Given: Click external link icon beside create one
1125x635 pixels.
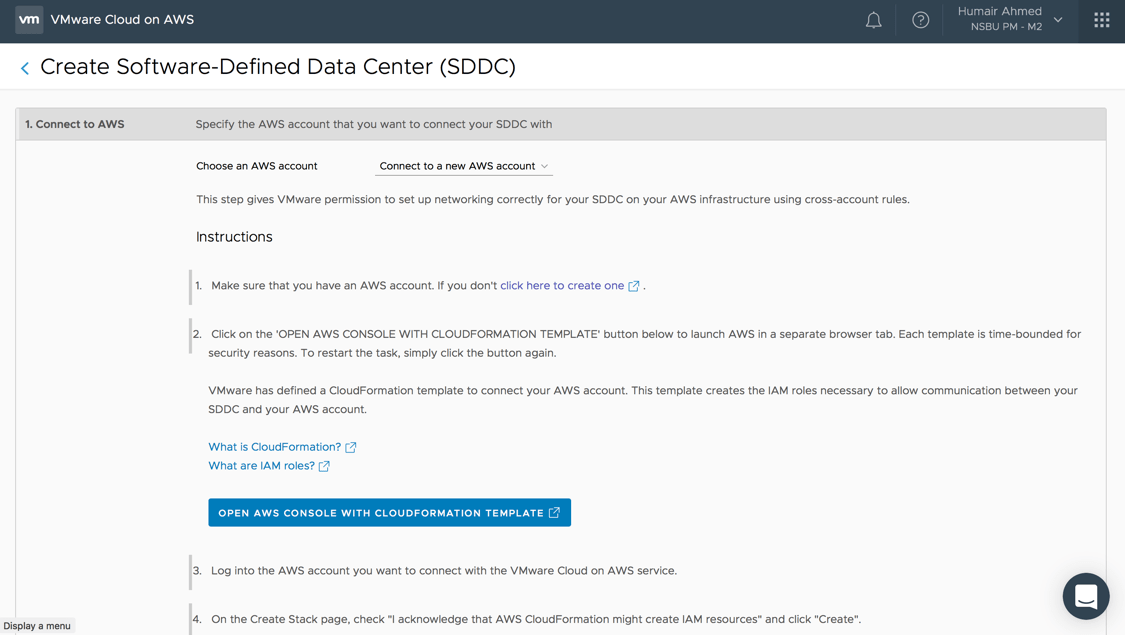Looking at the screenshot, I should coord(634,286).
